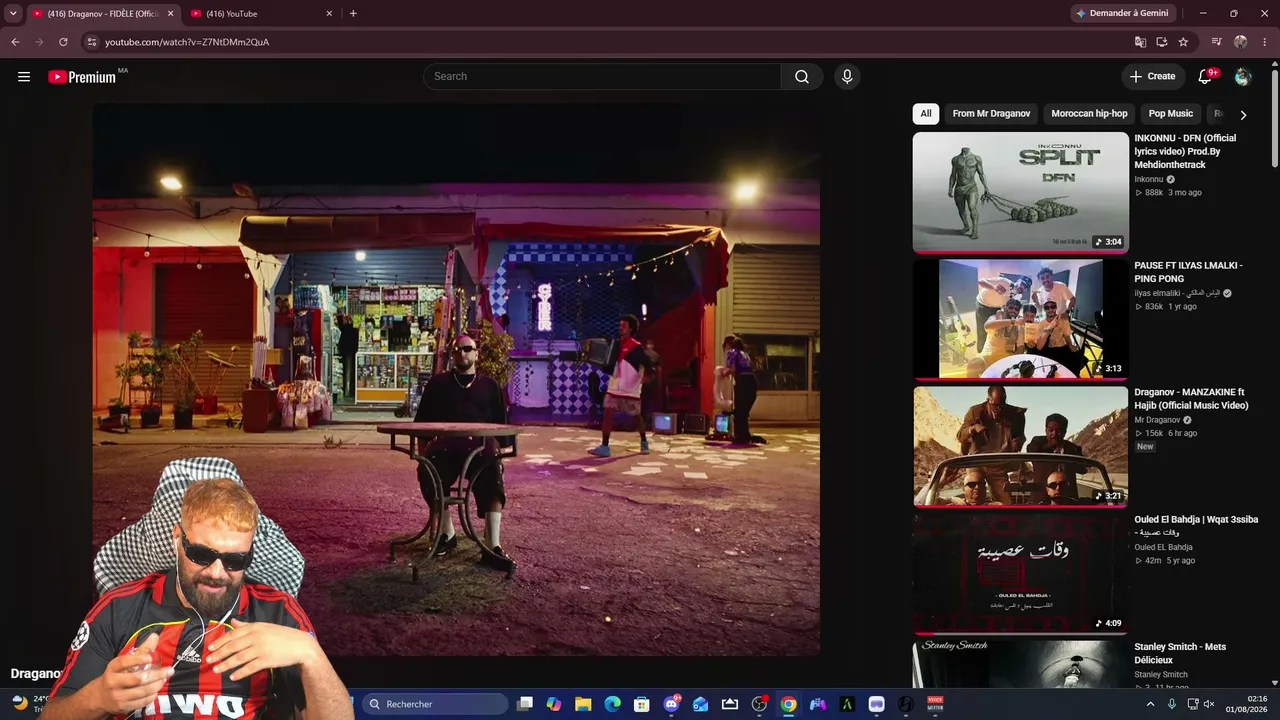Screen dimensions: 1280x720
Task: Click the taskbar microphone tray icon
Action: 1172,704
